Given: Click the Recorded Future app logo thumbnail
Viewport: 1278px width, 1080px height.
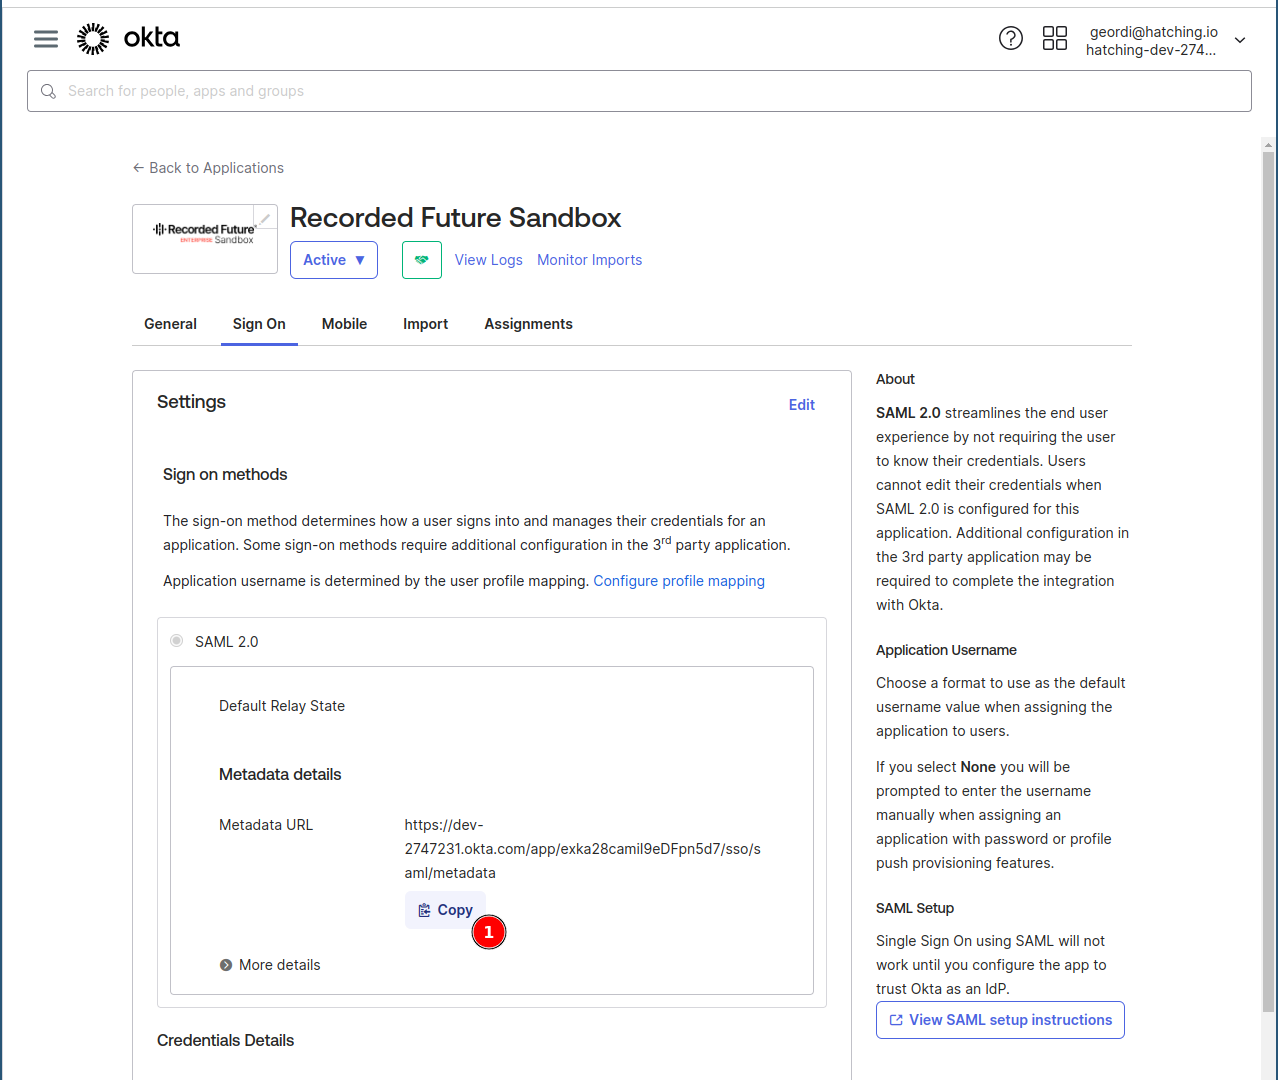Looking at the screenshot, I should pos(204,240).
